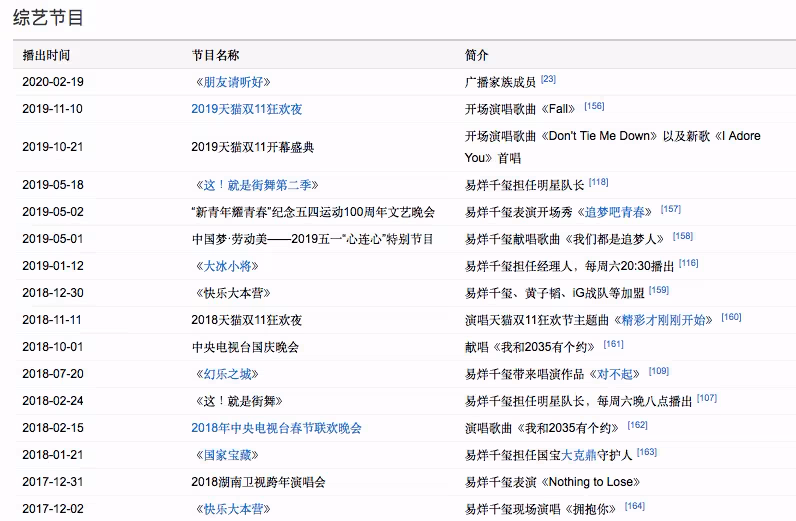Open the 2019天猫双11狂欢夜 link
Viewport: 796px width, 521px height.
247,109
